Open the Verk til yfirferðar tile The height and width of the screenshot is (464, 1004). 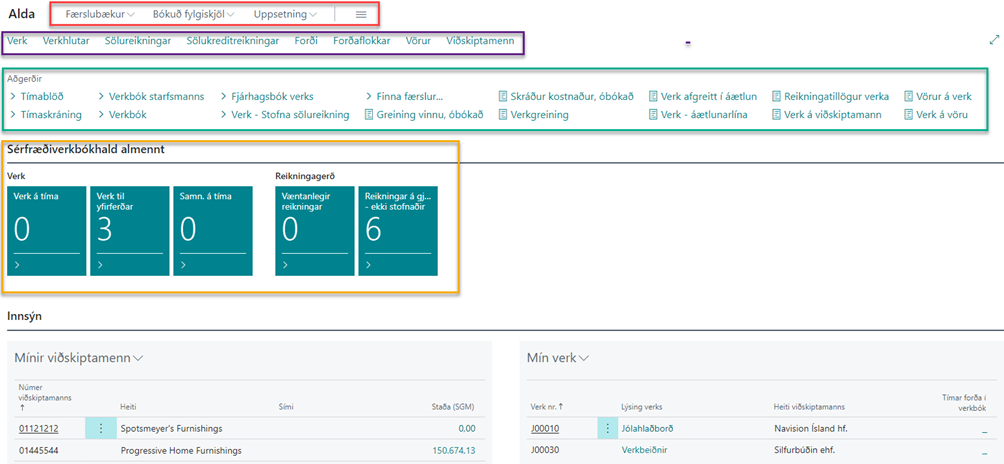[x=128, y=230]
